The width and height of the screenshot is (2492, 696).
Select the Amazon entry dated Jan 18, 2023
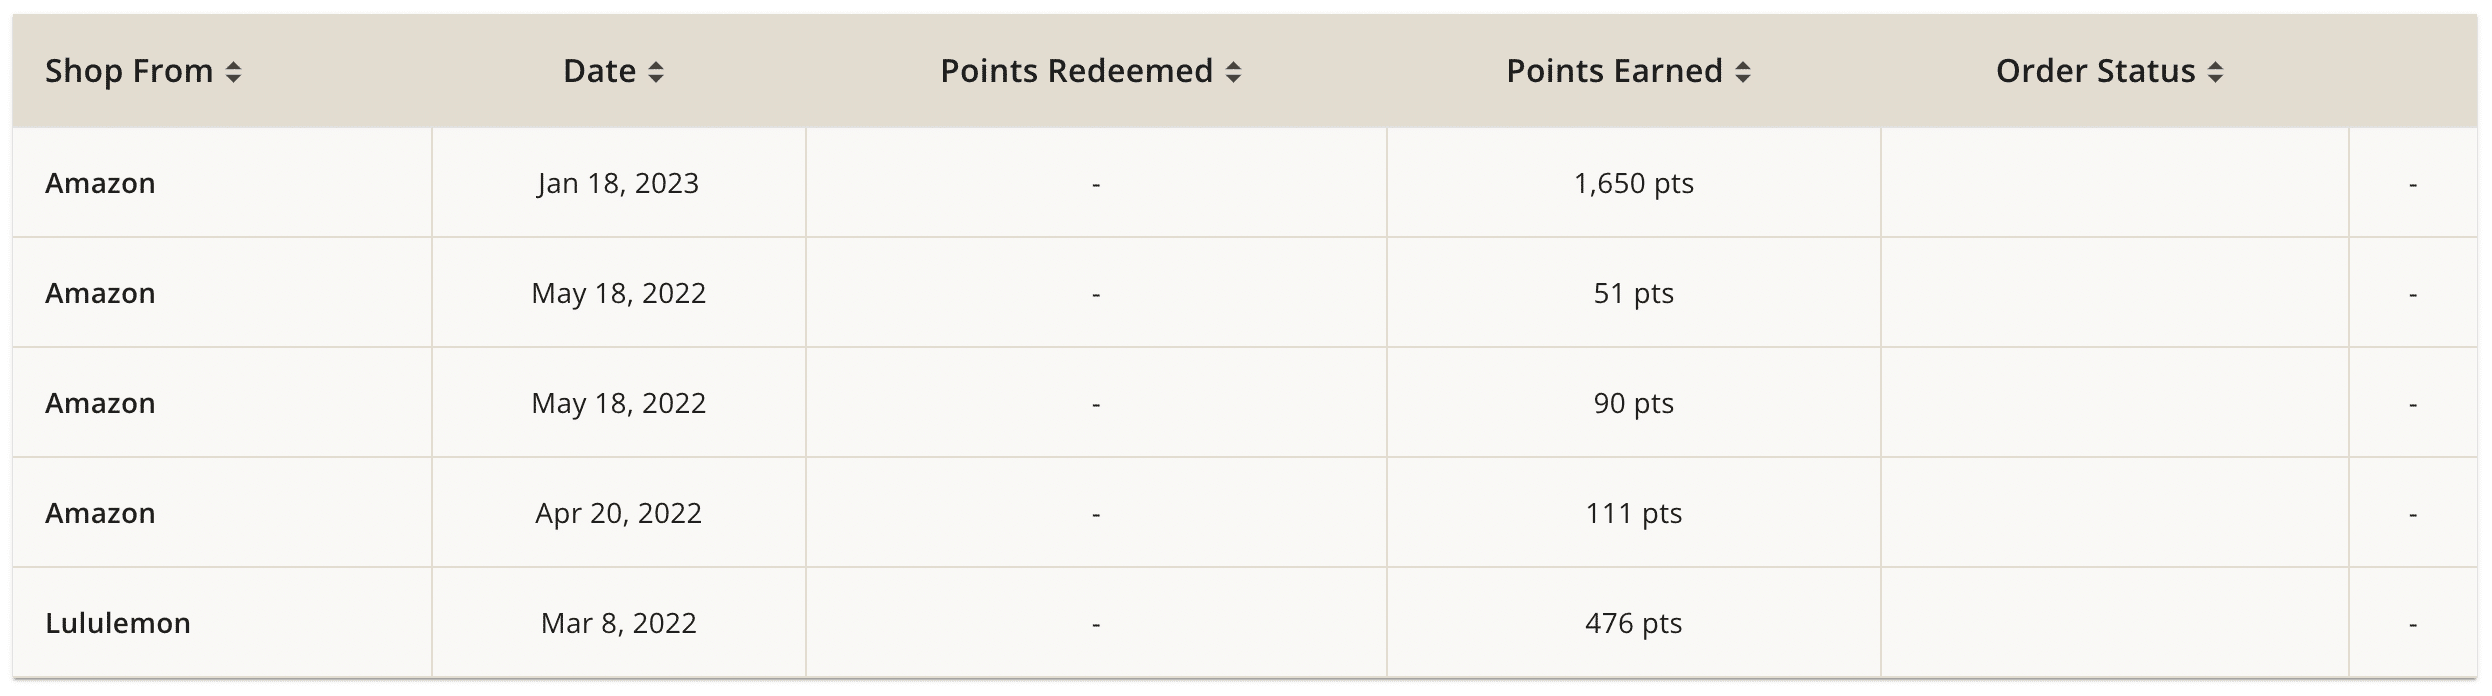pos(100,183)
